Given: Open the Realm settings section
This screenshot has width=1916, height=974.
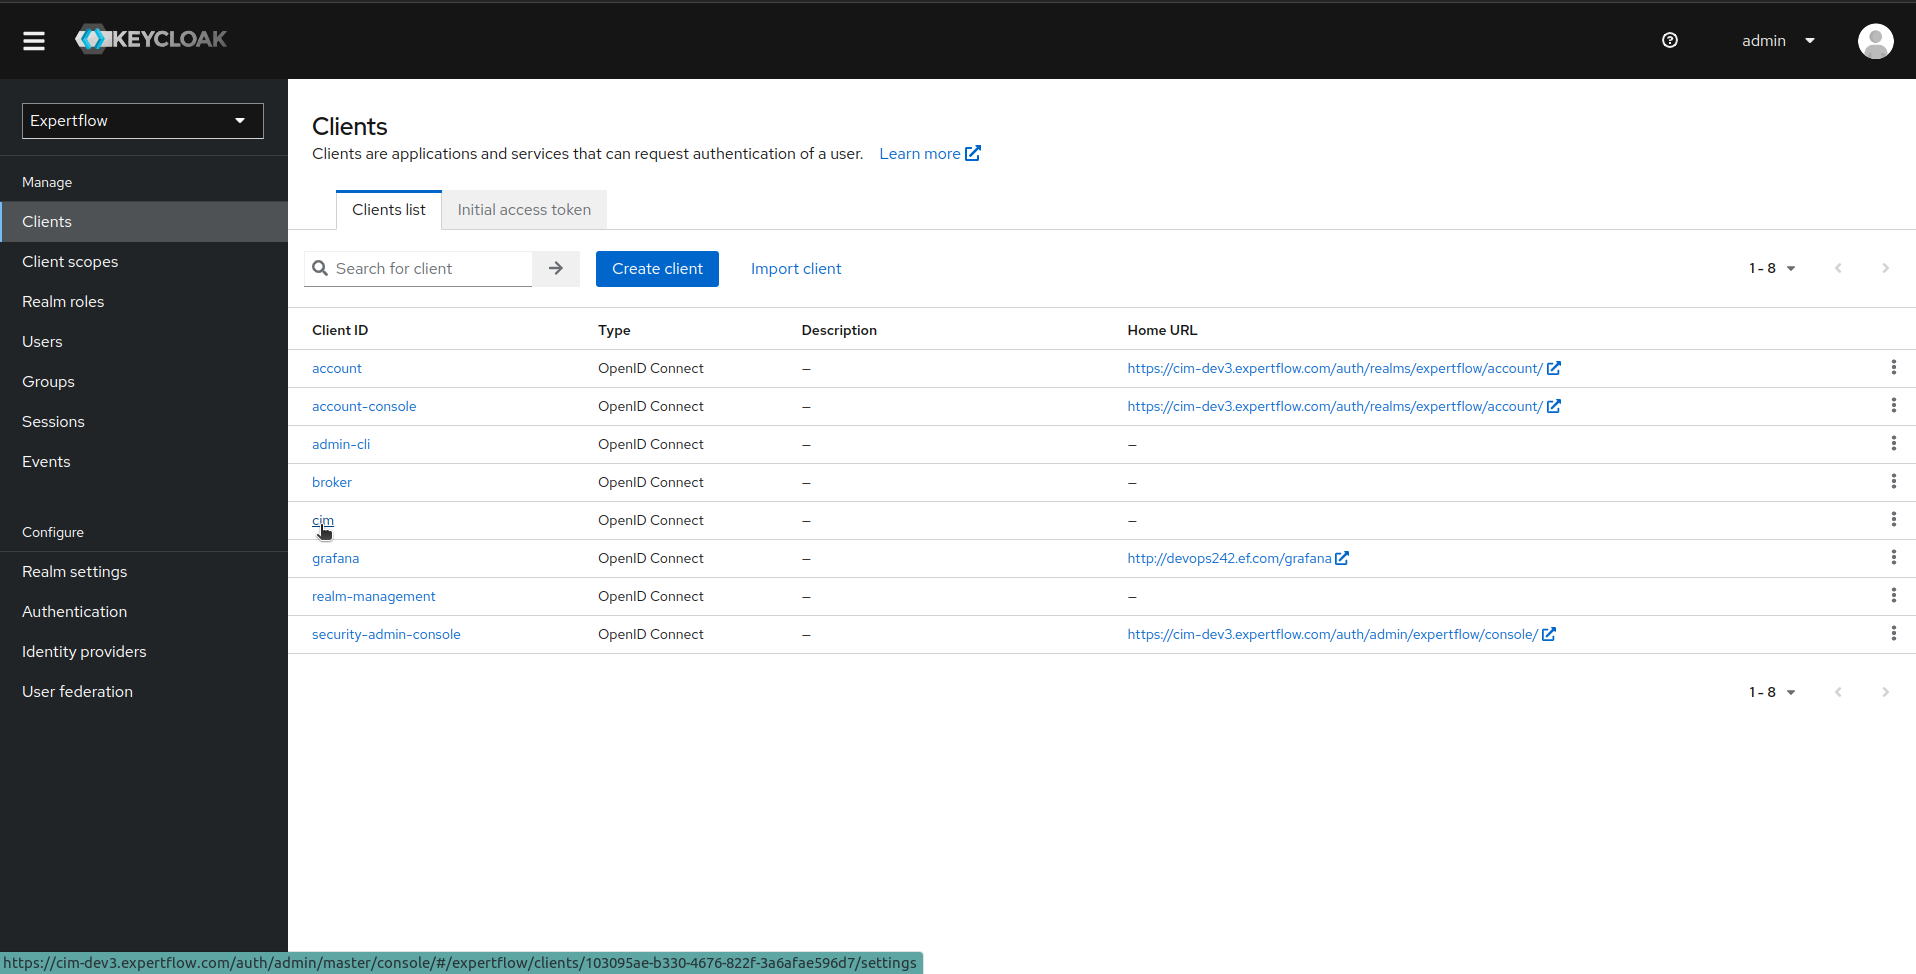Looking at the screenshot, I should coord(74,571).
